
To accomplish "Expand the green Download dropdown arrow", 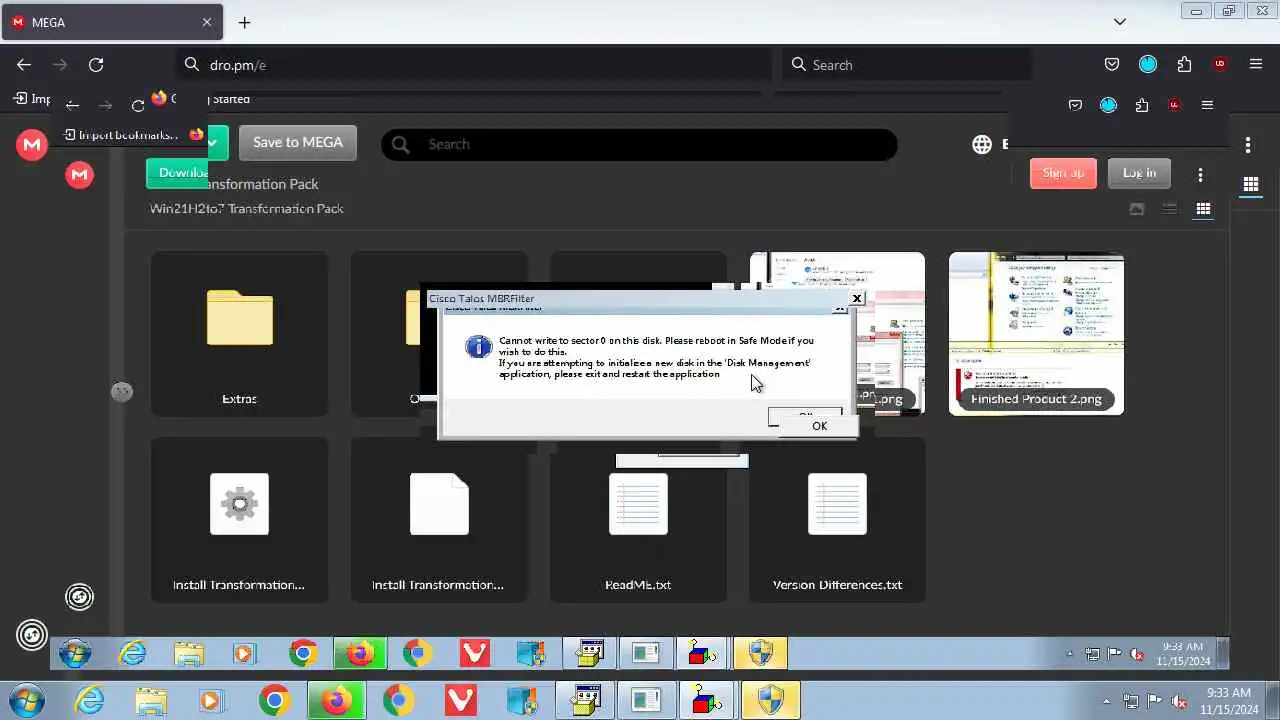I will tap(214, 143).
